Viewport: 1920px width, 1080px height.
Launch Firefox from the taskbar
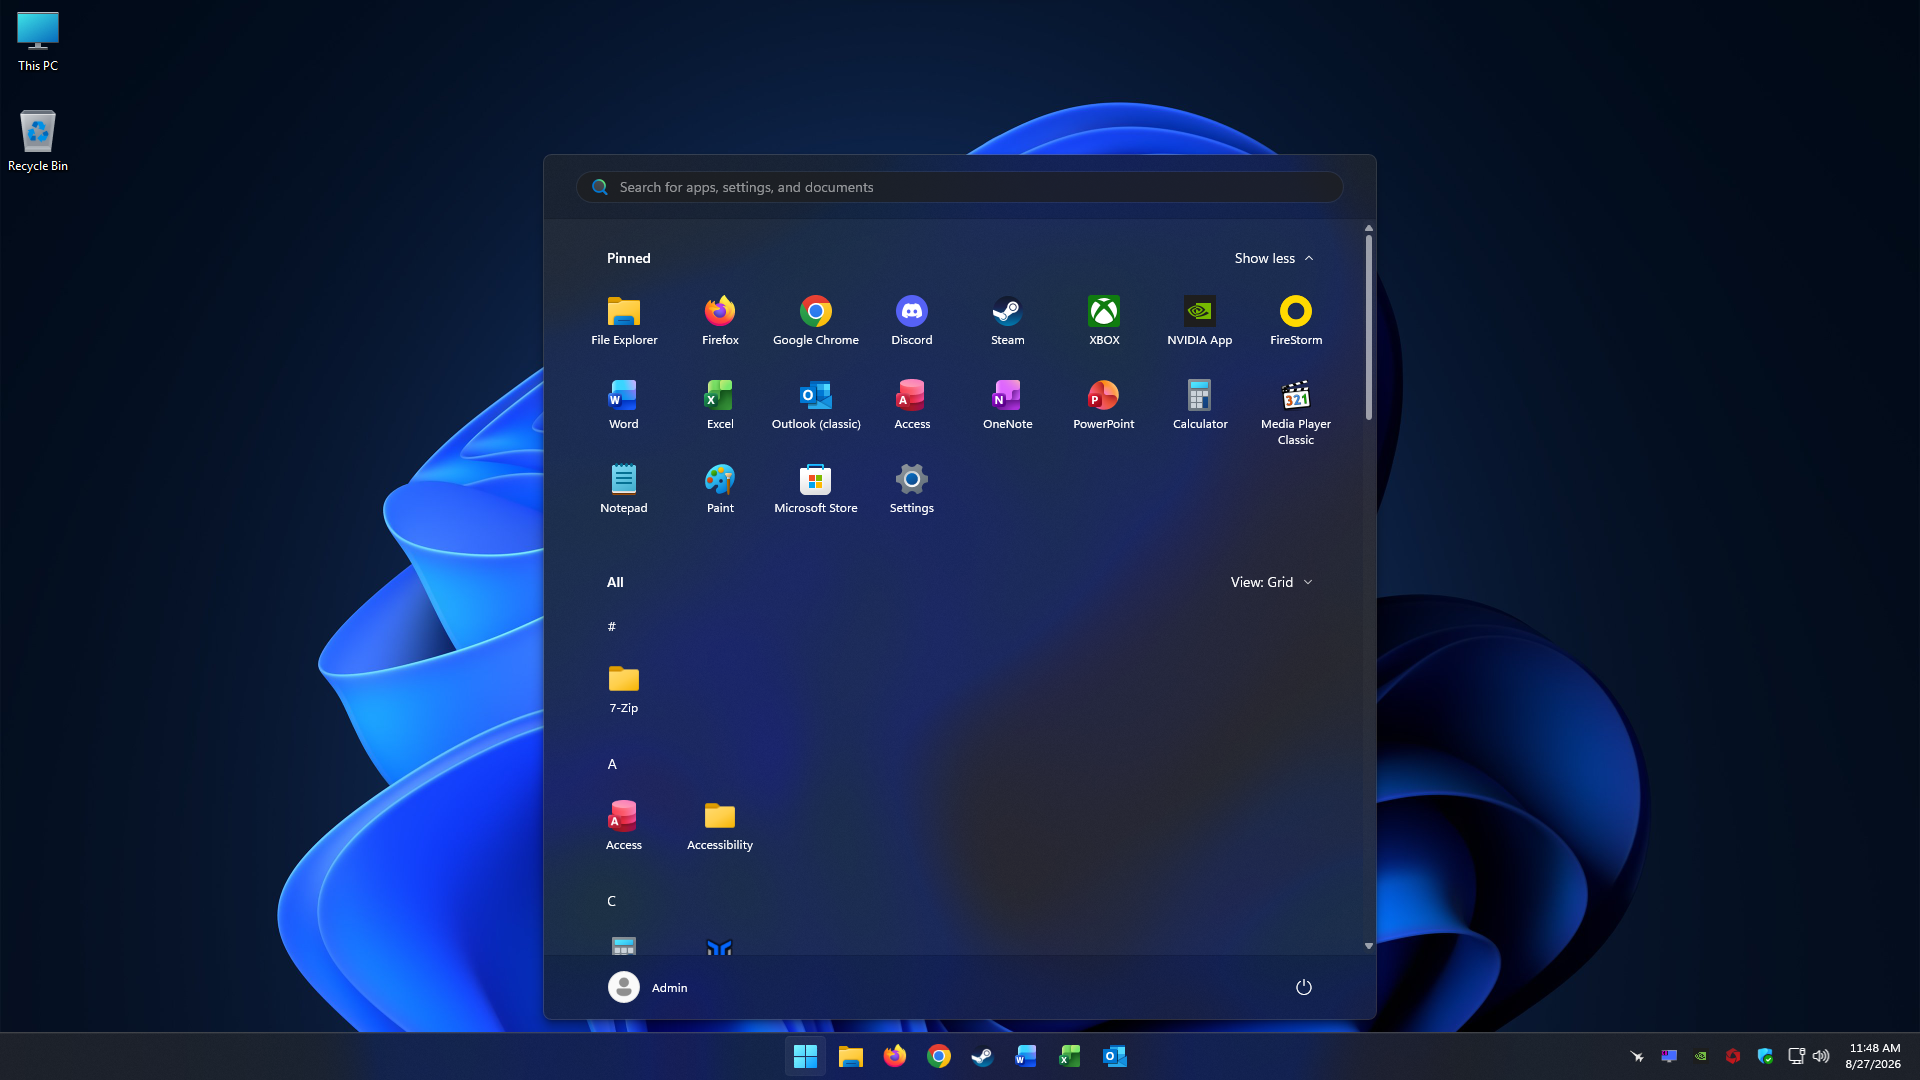pyautogui.click(x=895, y=1056)
